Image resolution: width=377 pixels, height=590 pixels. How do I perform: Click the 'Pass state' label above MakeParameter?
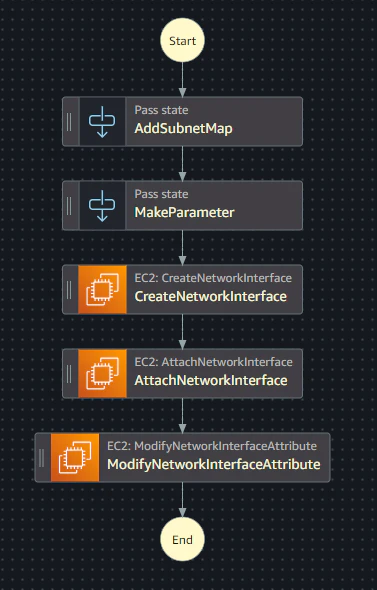click(x=161, y=194)
